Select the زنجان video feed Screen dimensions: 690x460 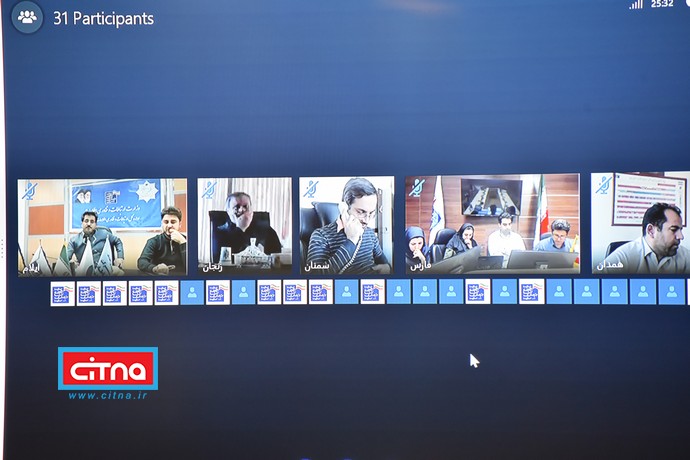244,227
